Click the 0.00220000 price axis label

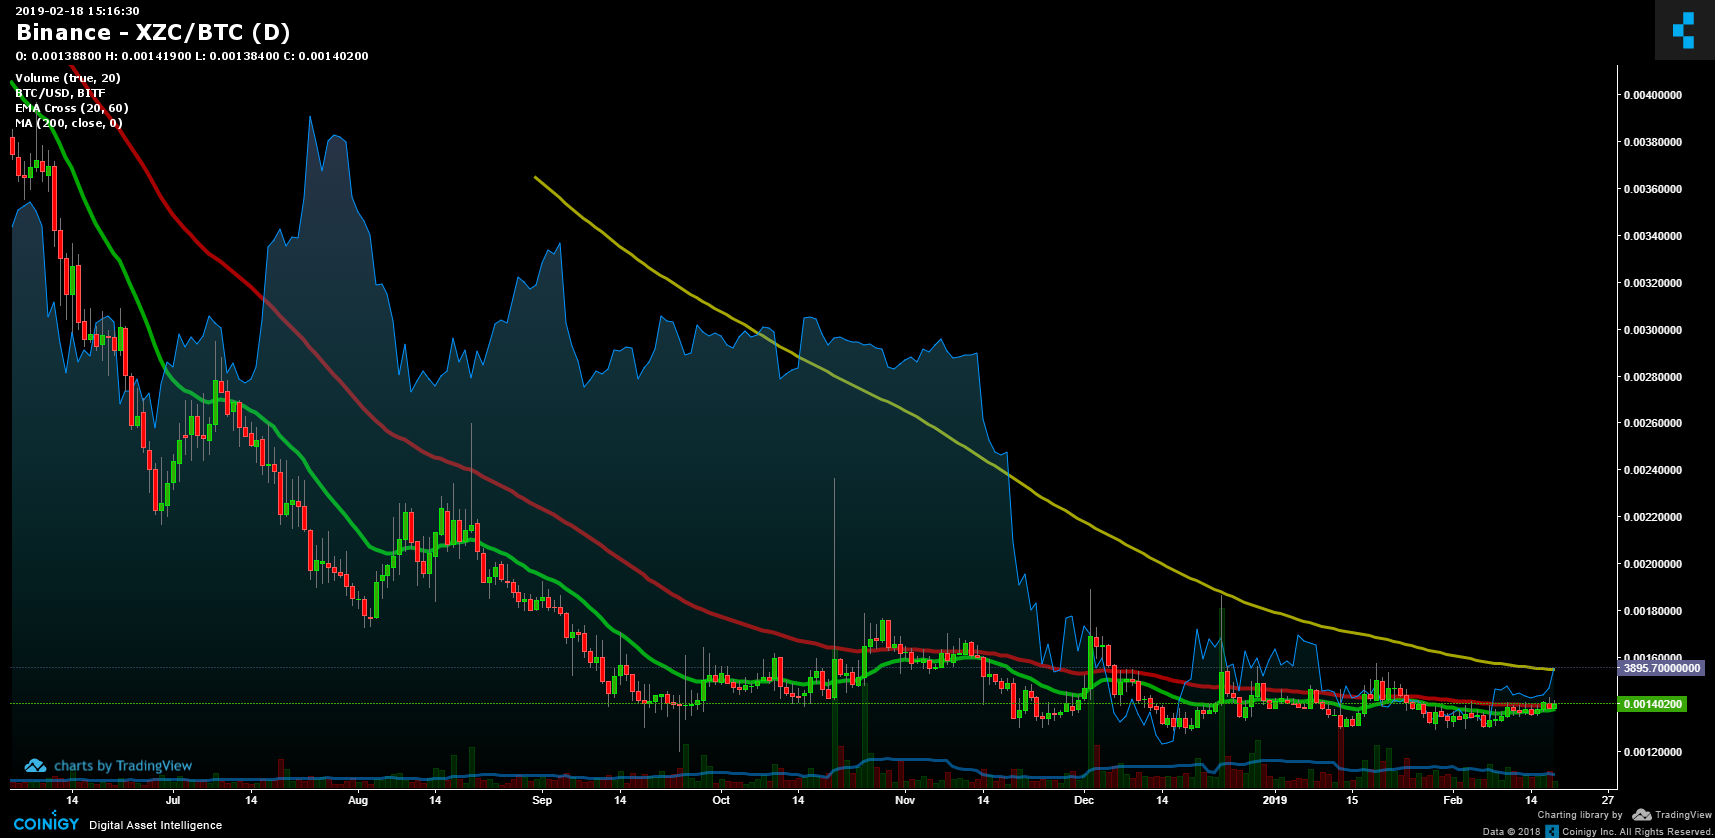[1652, 517]
